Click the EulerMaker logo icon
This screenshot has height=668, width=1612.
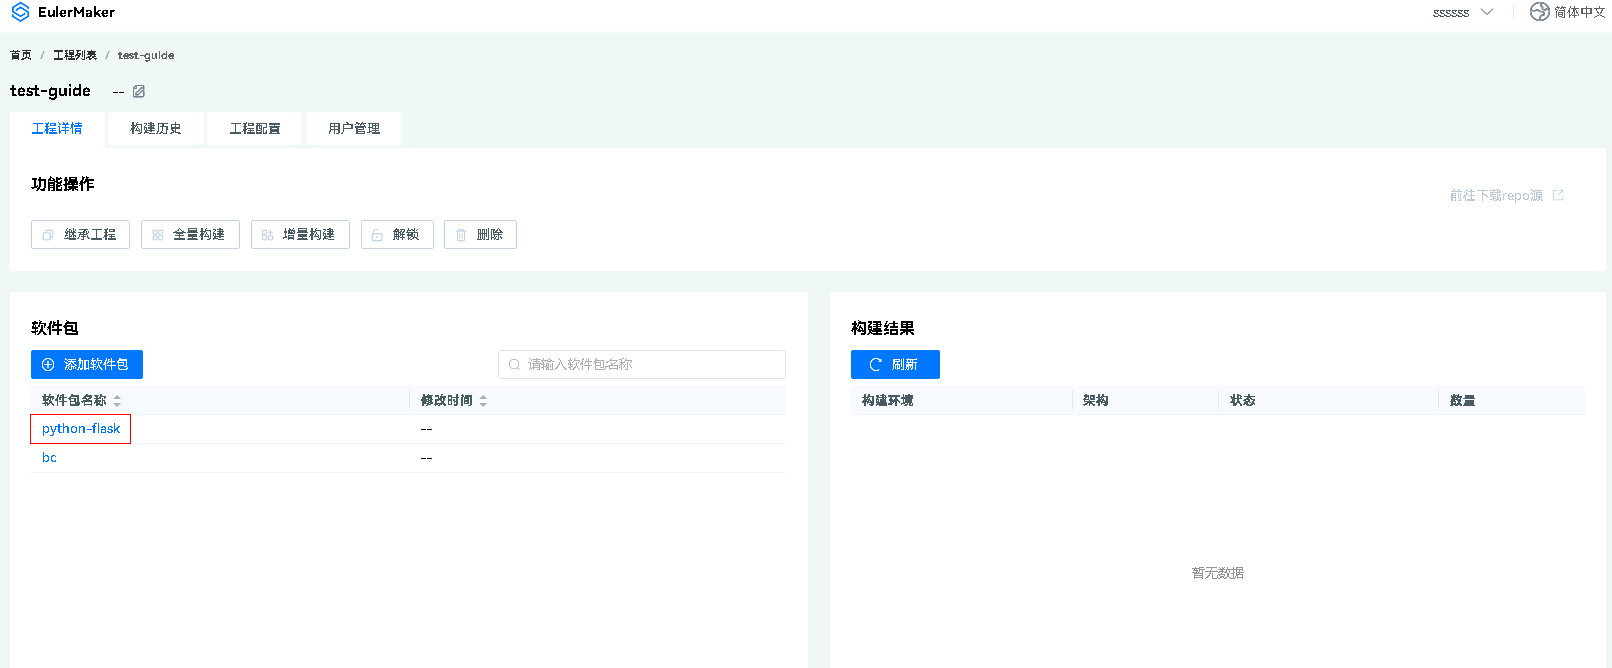point(20,12)
